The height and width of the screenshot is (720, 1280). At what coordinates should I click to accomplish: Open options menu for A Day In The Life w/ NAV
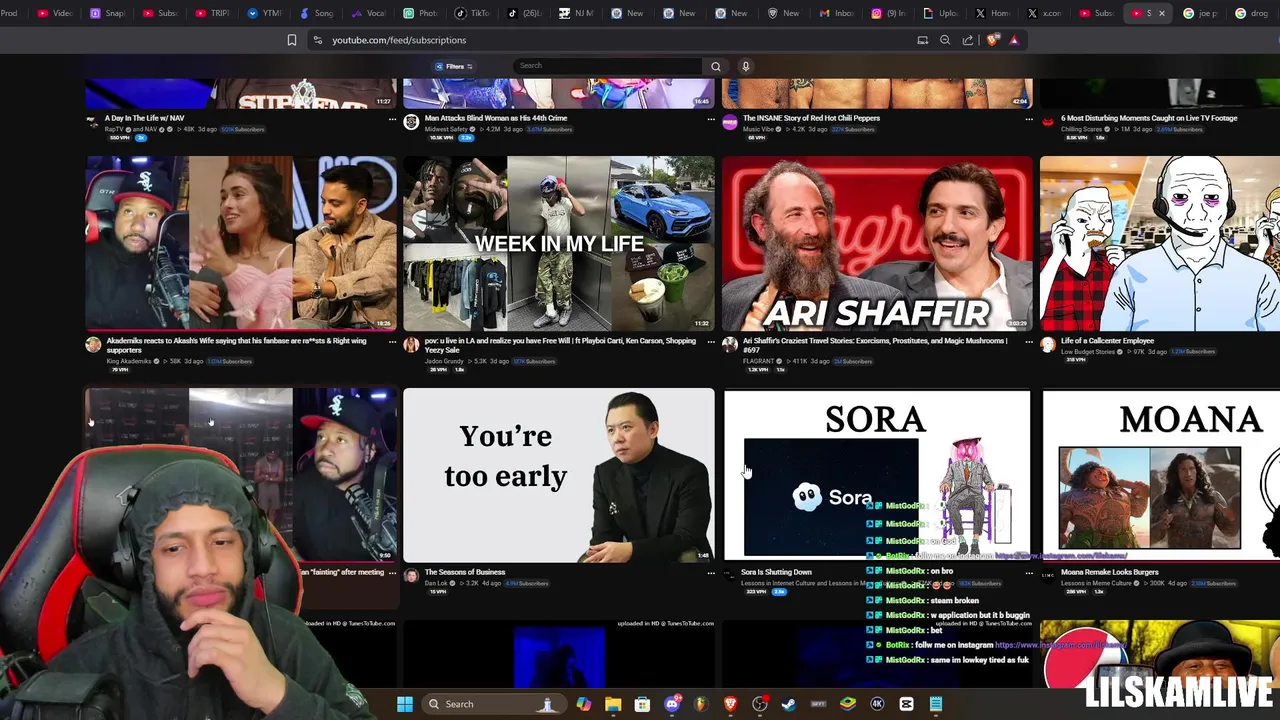[x=392, y=119]
